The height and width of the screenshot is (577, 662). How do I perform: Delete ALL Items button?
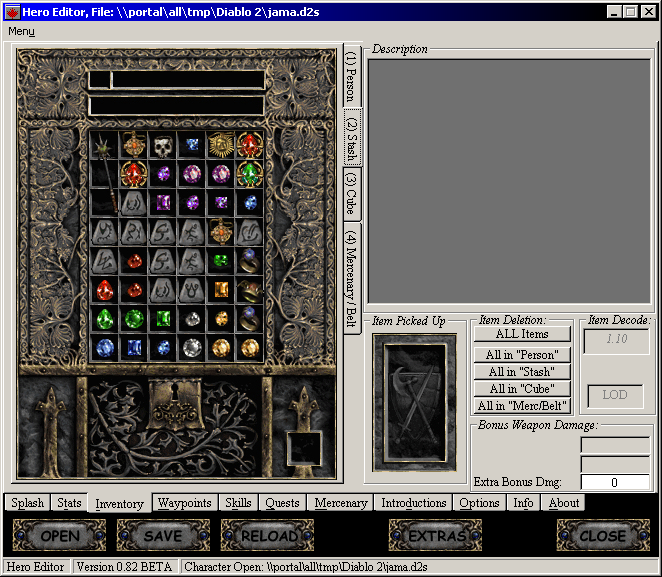click(x=522, y=334)
